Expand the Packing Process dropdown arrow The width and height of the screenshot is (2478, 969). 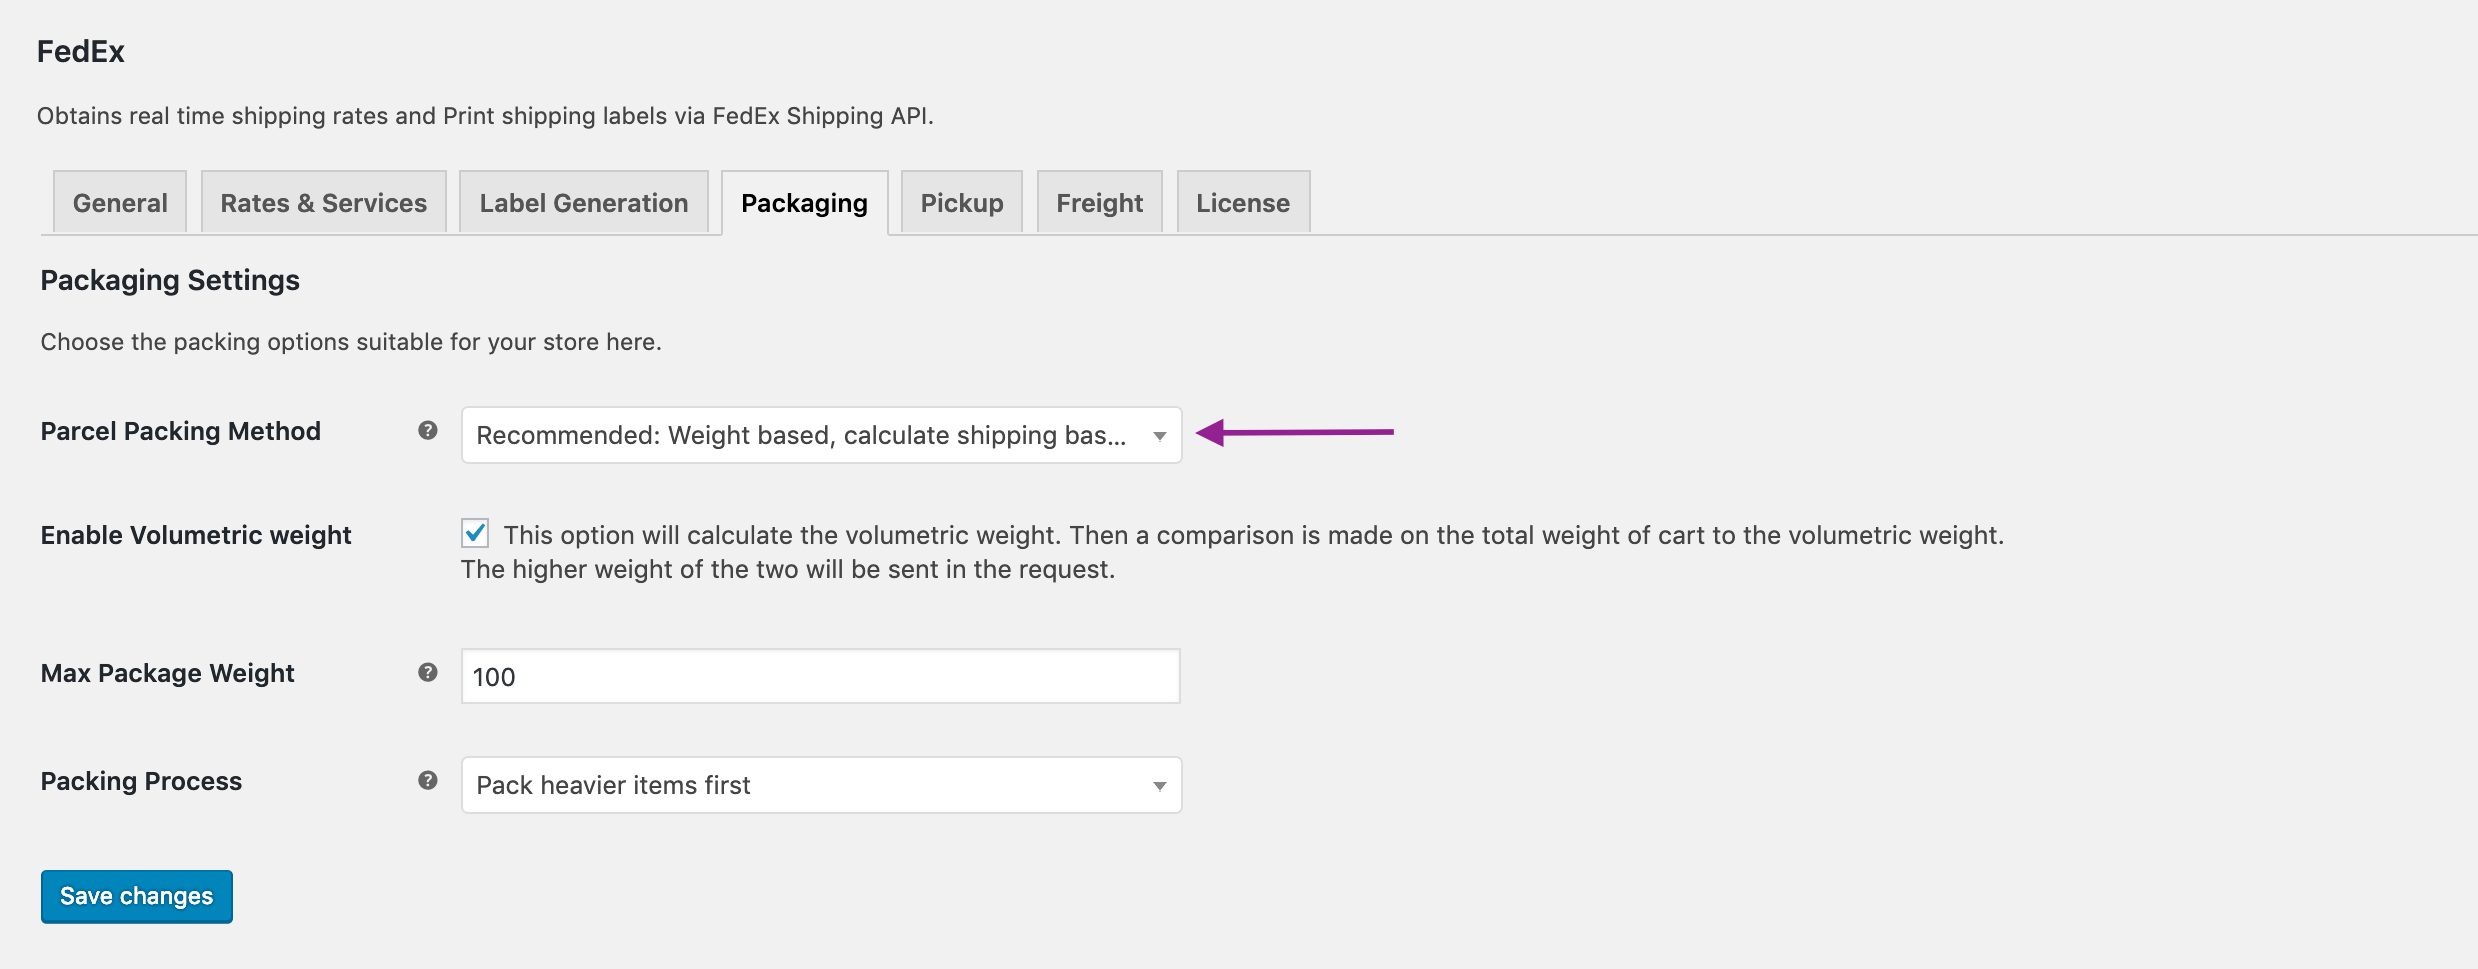pos(1159,786)
